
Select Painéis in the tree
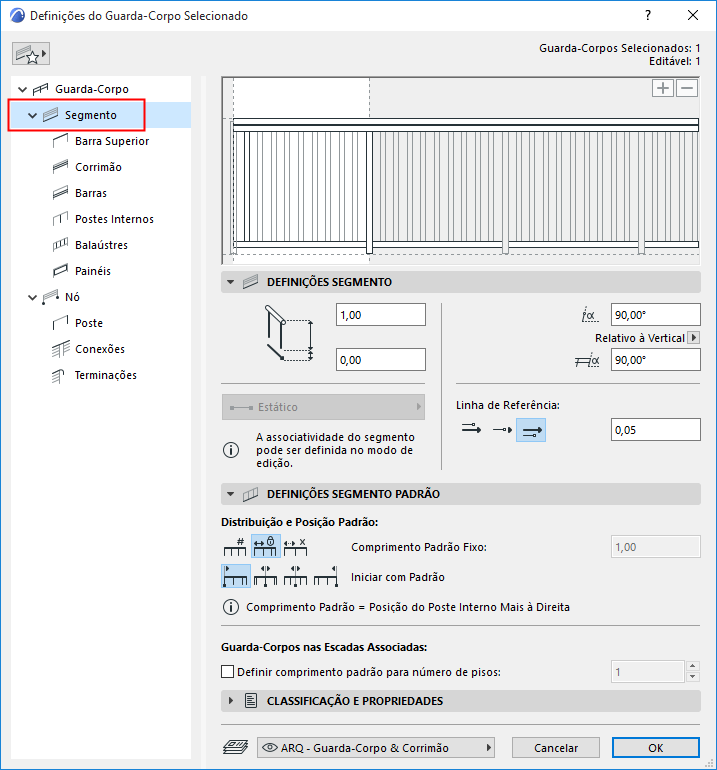point(93,271)
